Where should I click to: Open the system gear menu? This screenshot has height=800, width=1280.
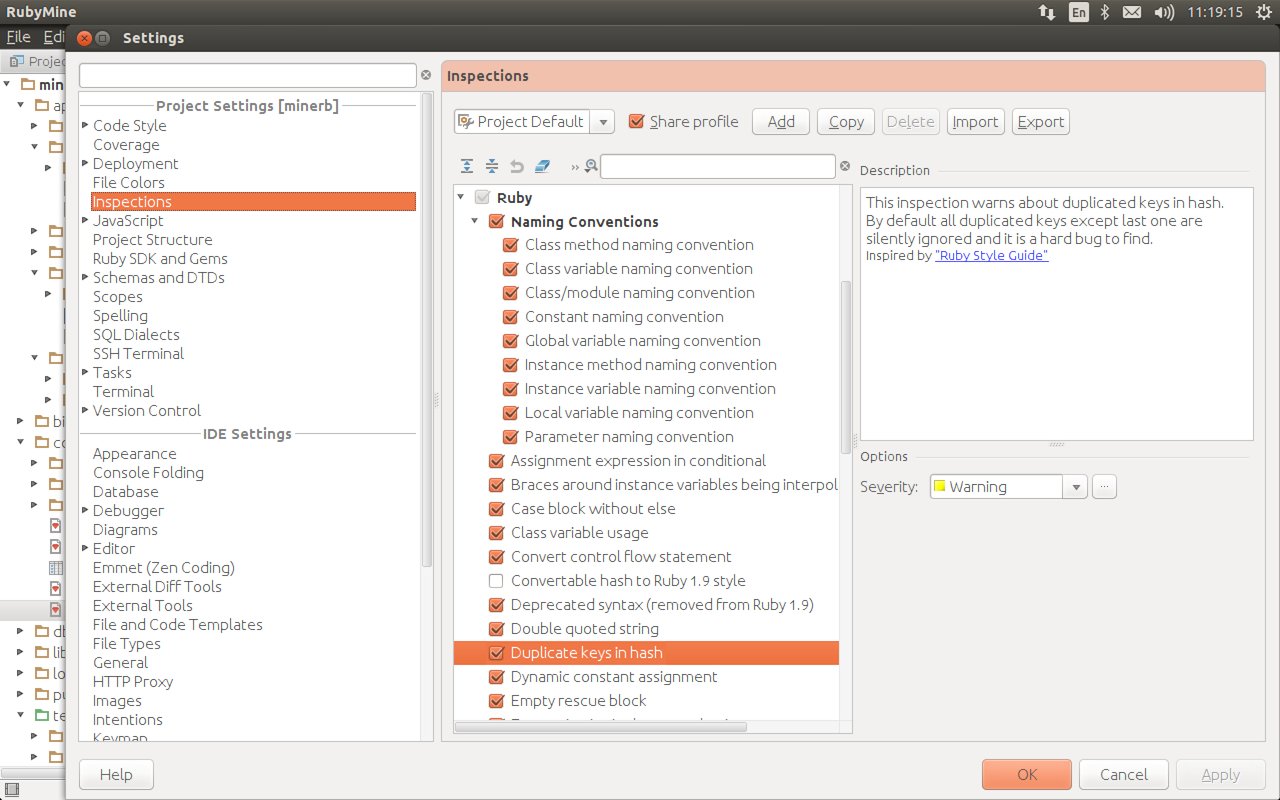(x=1263, y=12)
